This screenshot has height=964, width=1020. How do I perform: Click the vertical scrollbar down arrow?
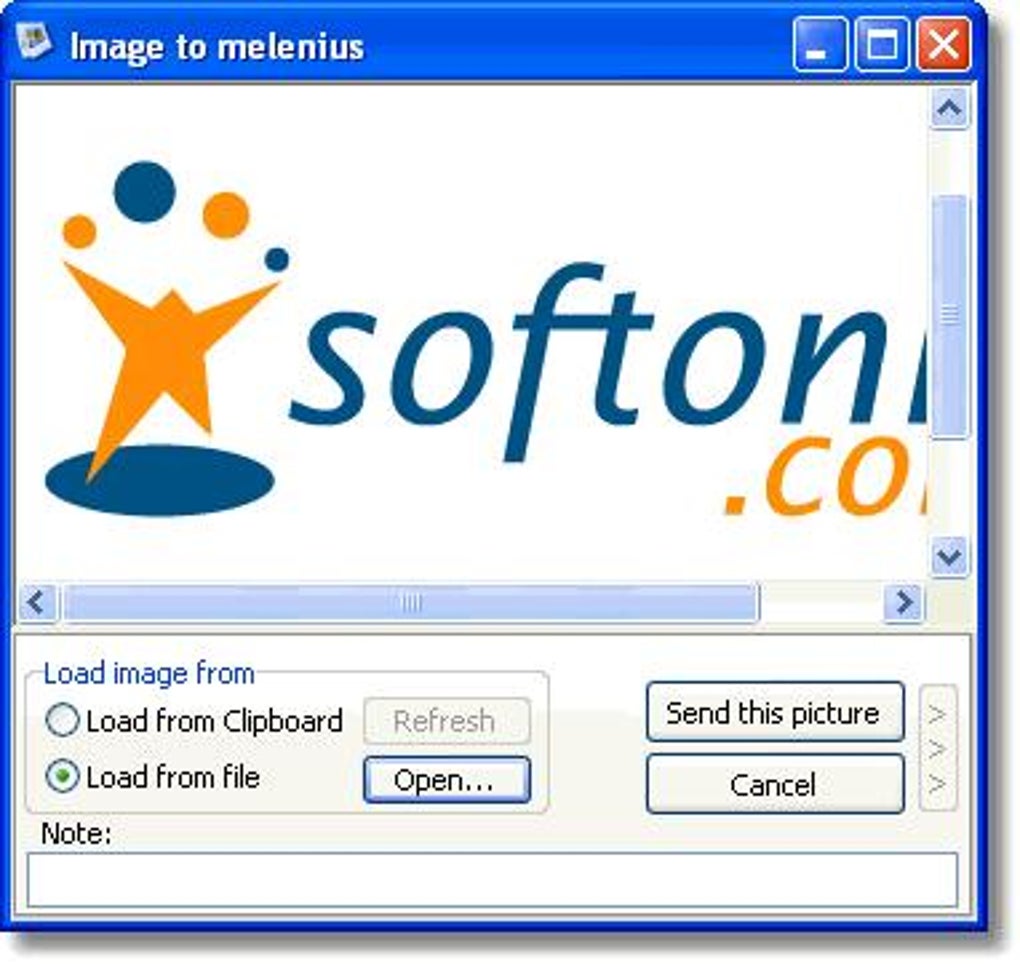(x=949, y=556)
